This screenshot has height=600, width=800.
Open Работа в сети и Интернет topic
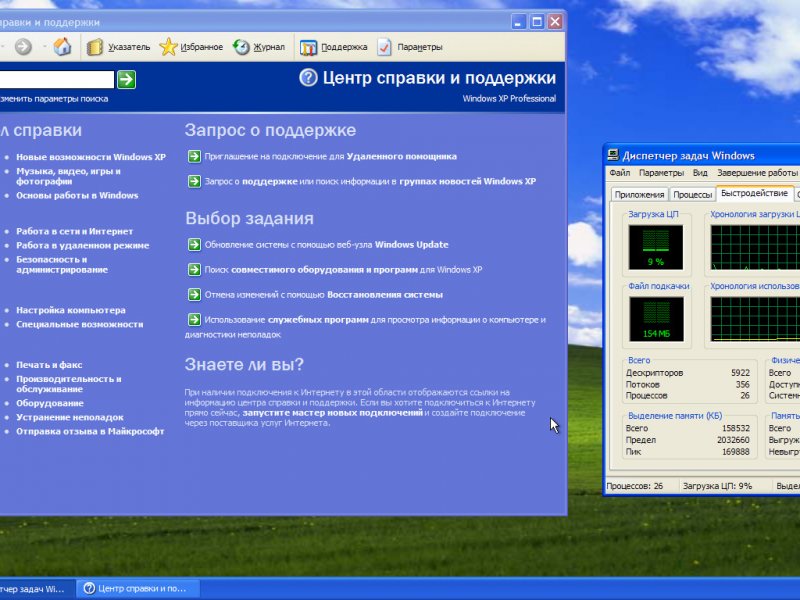pos(74,231)
